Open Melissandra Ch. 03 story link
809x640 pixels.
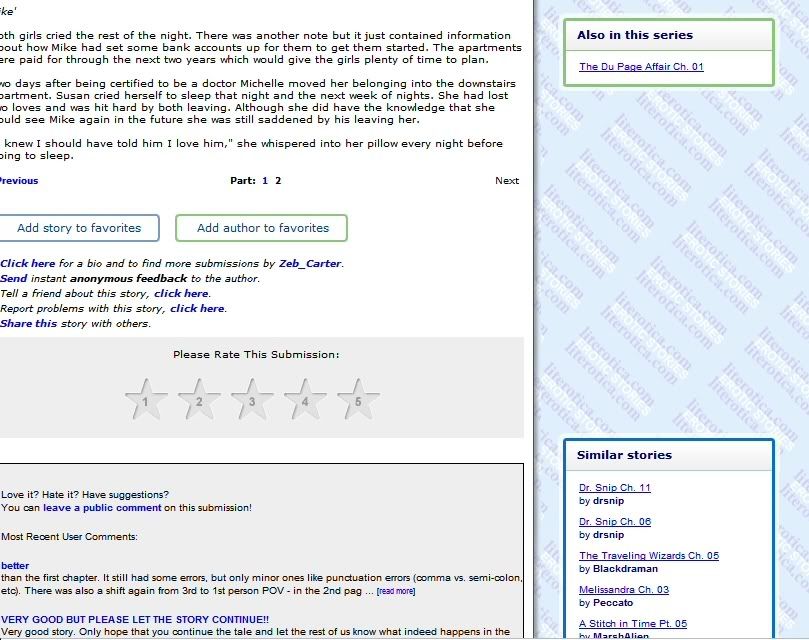pyautogui.click(x=623, y=590)
